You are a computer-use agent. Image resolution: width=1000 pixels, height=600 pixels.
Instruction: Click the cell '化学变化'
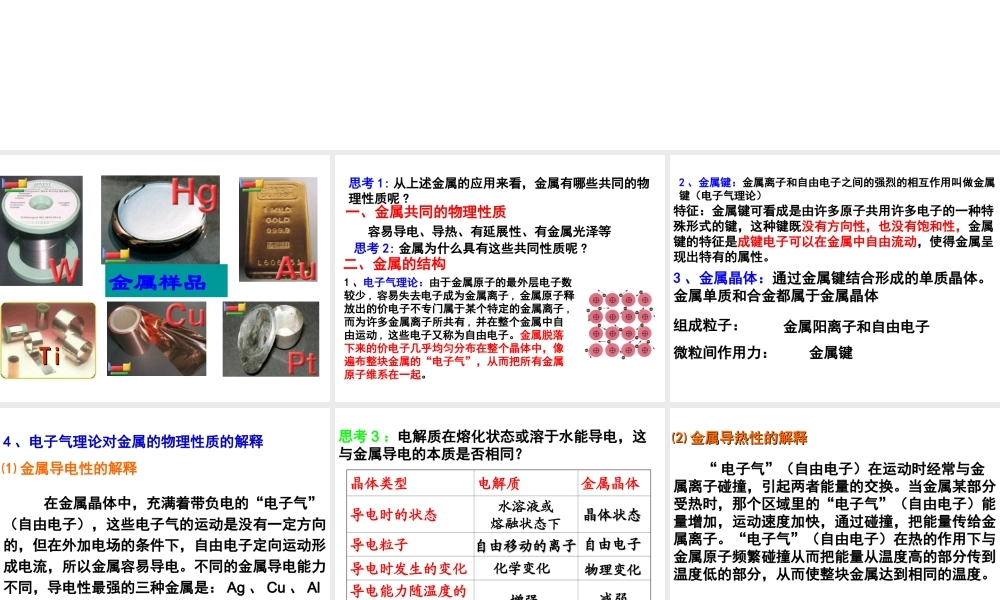point(522,568)
